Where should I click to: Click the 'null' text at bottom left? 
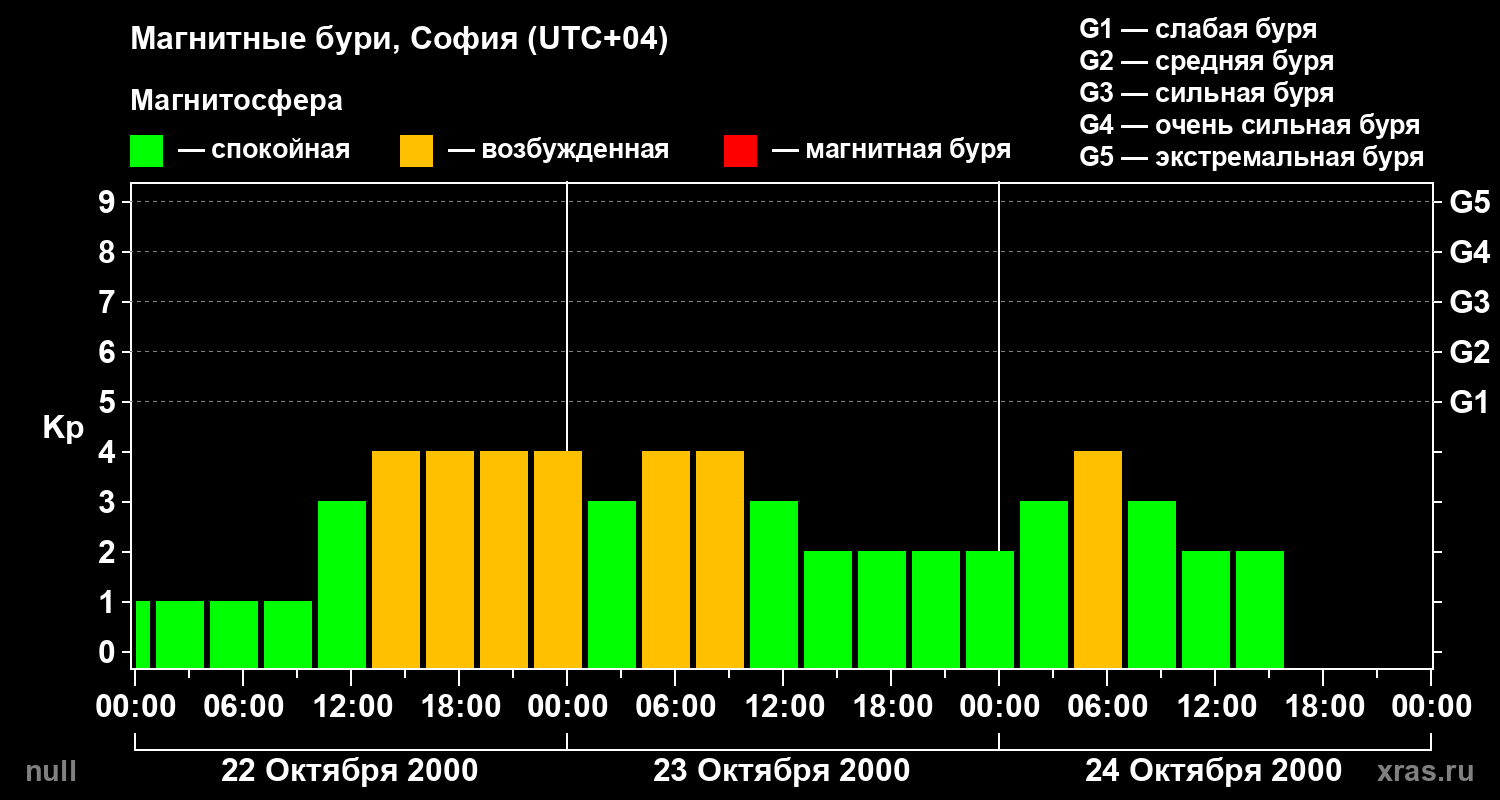pos(50,771)
